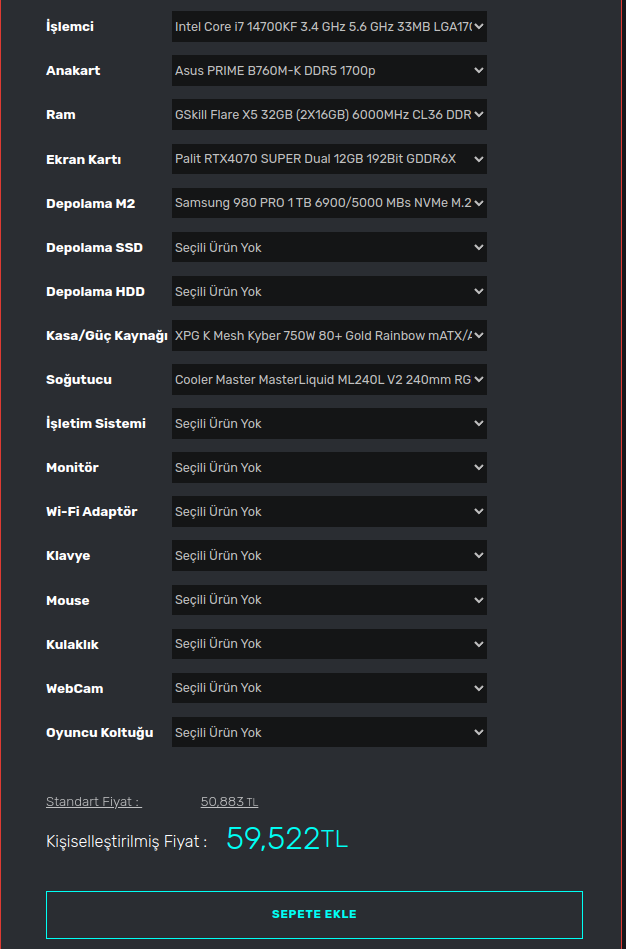Expand the Anakart motherboard dropdown

click(x=329, y=71)
